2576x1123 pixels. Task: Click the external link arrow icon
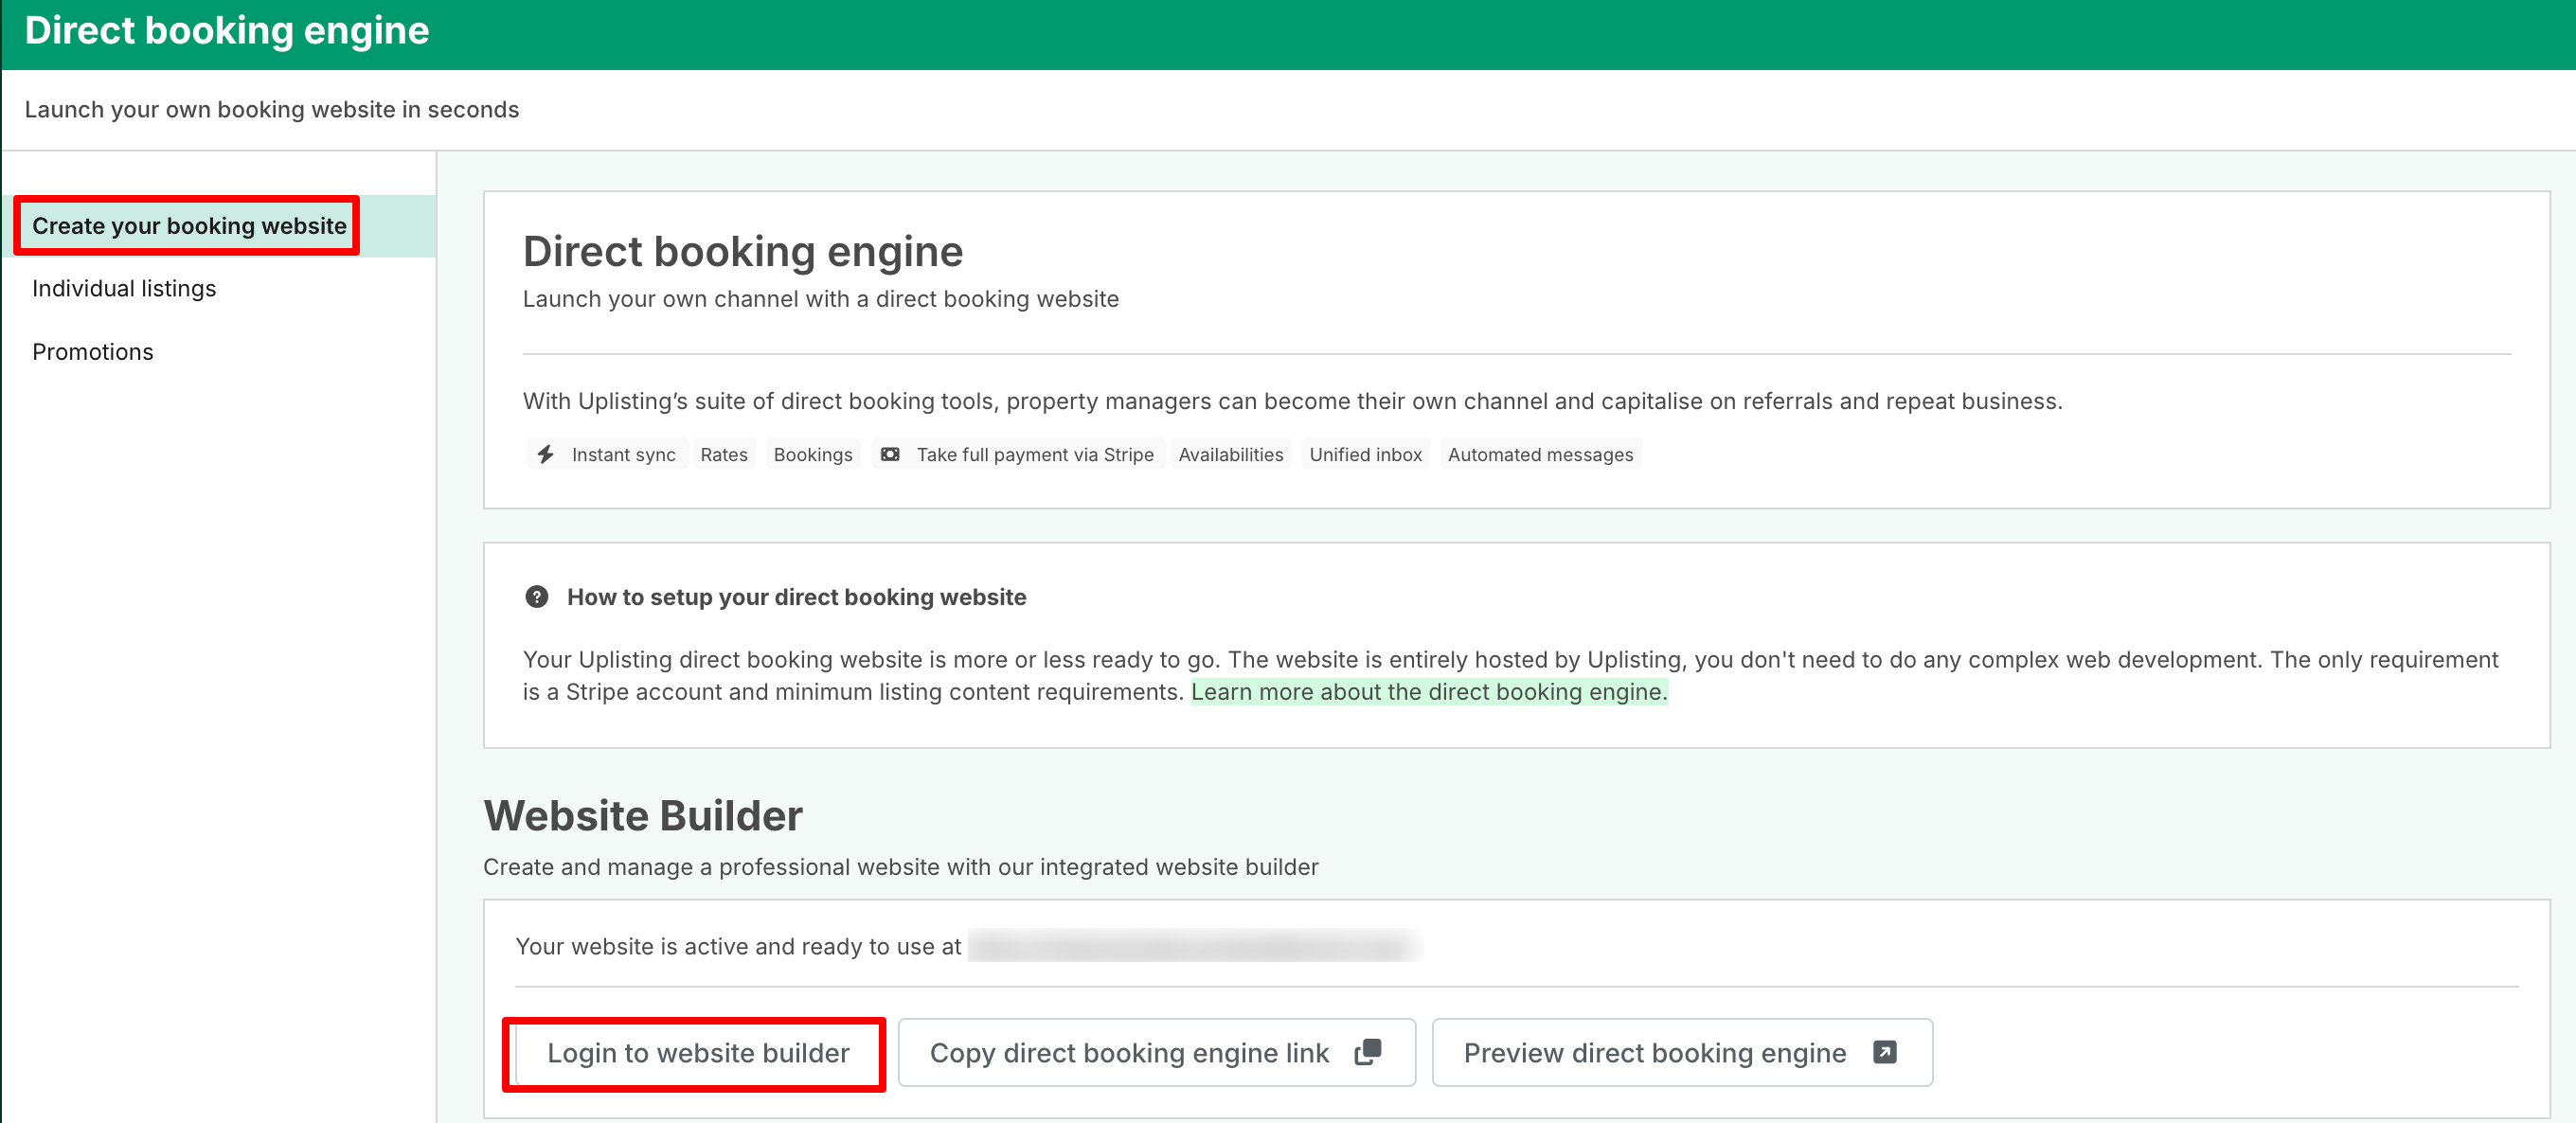(1884, 1051)
